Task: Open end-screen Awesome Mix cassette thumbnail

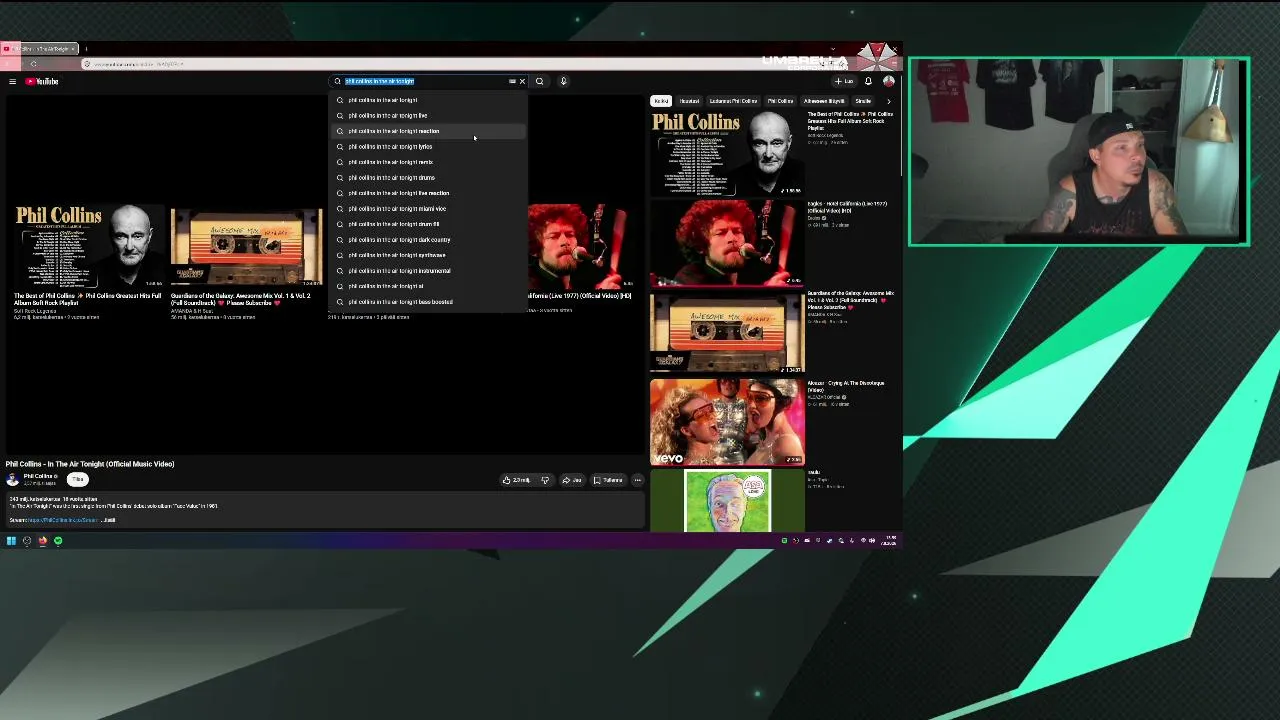Action: [246, 247]
